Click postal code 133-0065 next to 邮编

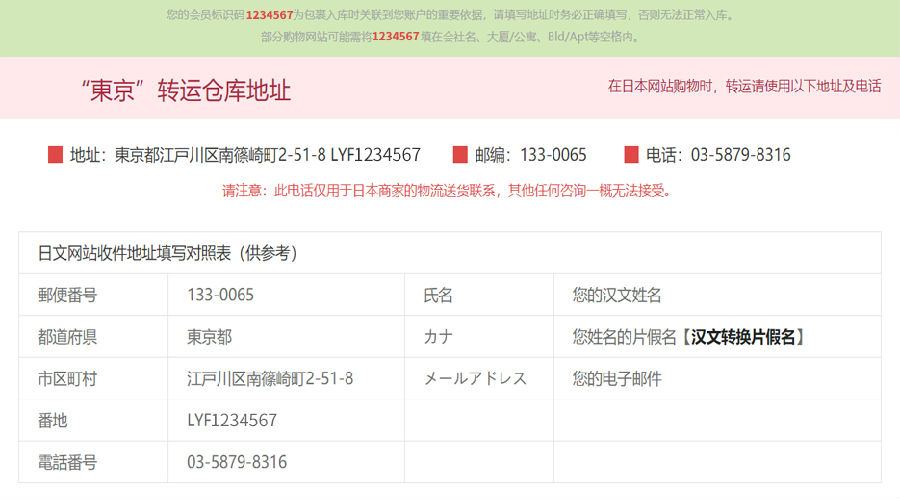pyautogui.click(x=553, y=155)
